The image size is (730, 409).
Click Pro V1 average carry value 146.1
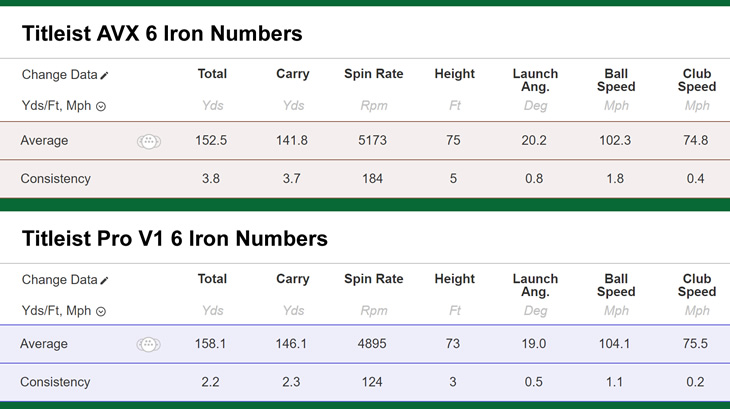pos(291,344)
